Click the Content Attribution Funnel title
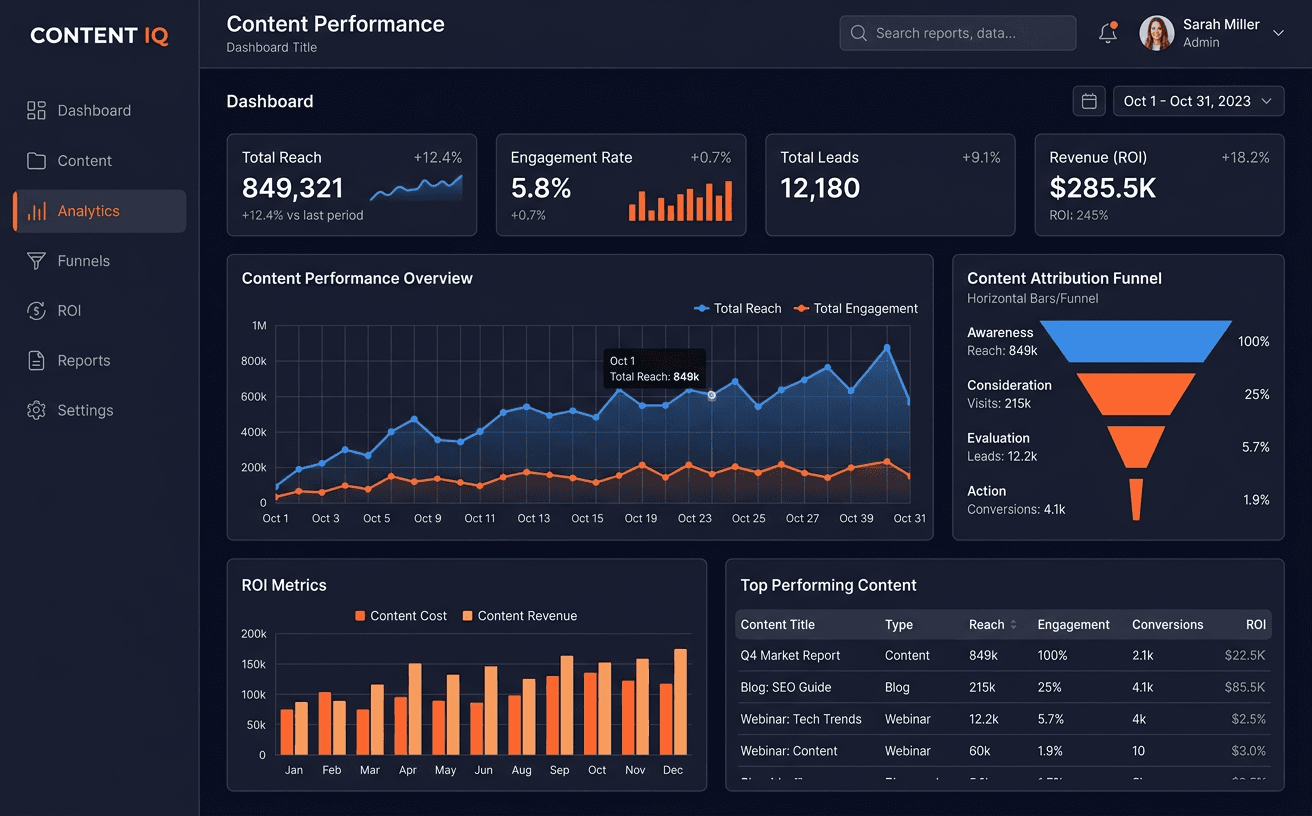The image size is (1312, 816). point(1064,279)
